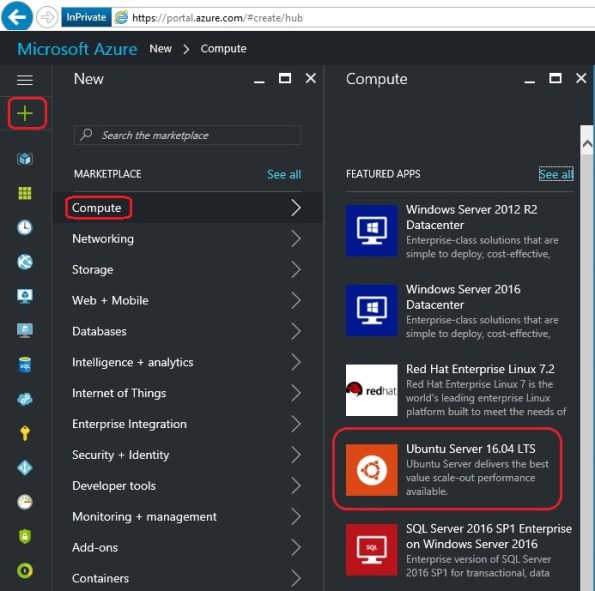The height and width of the screenshot is (591, 595).
Task: Open Recent clock icon in sidebar
Action: [25, 227]
